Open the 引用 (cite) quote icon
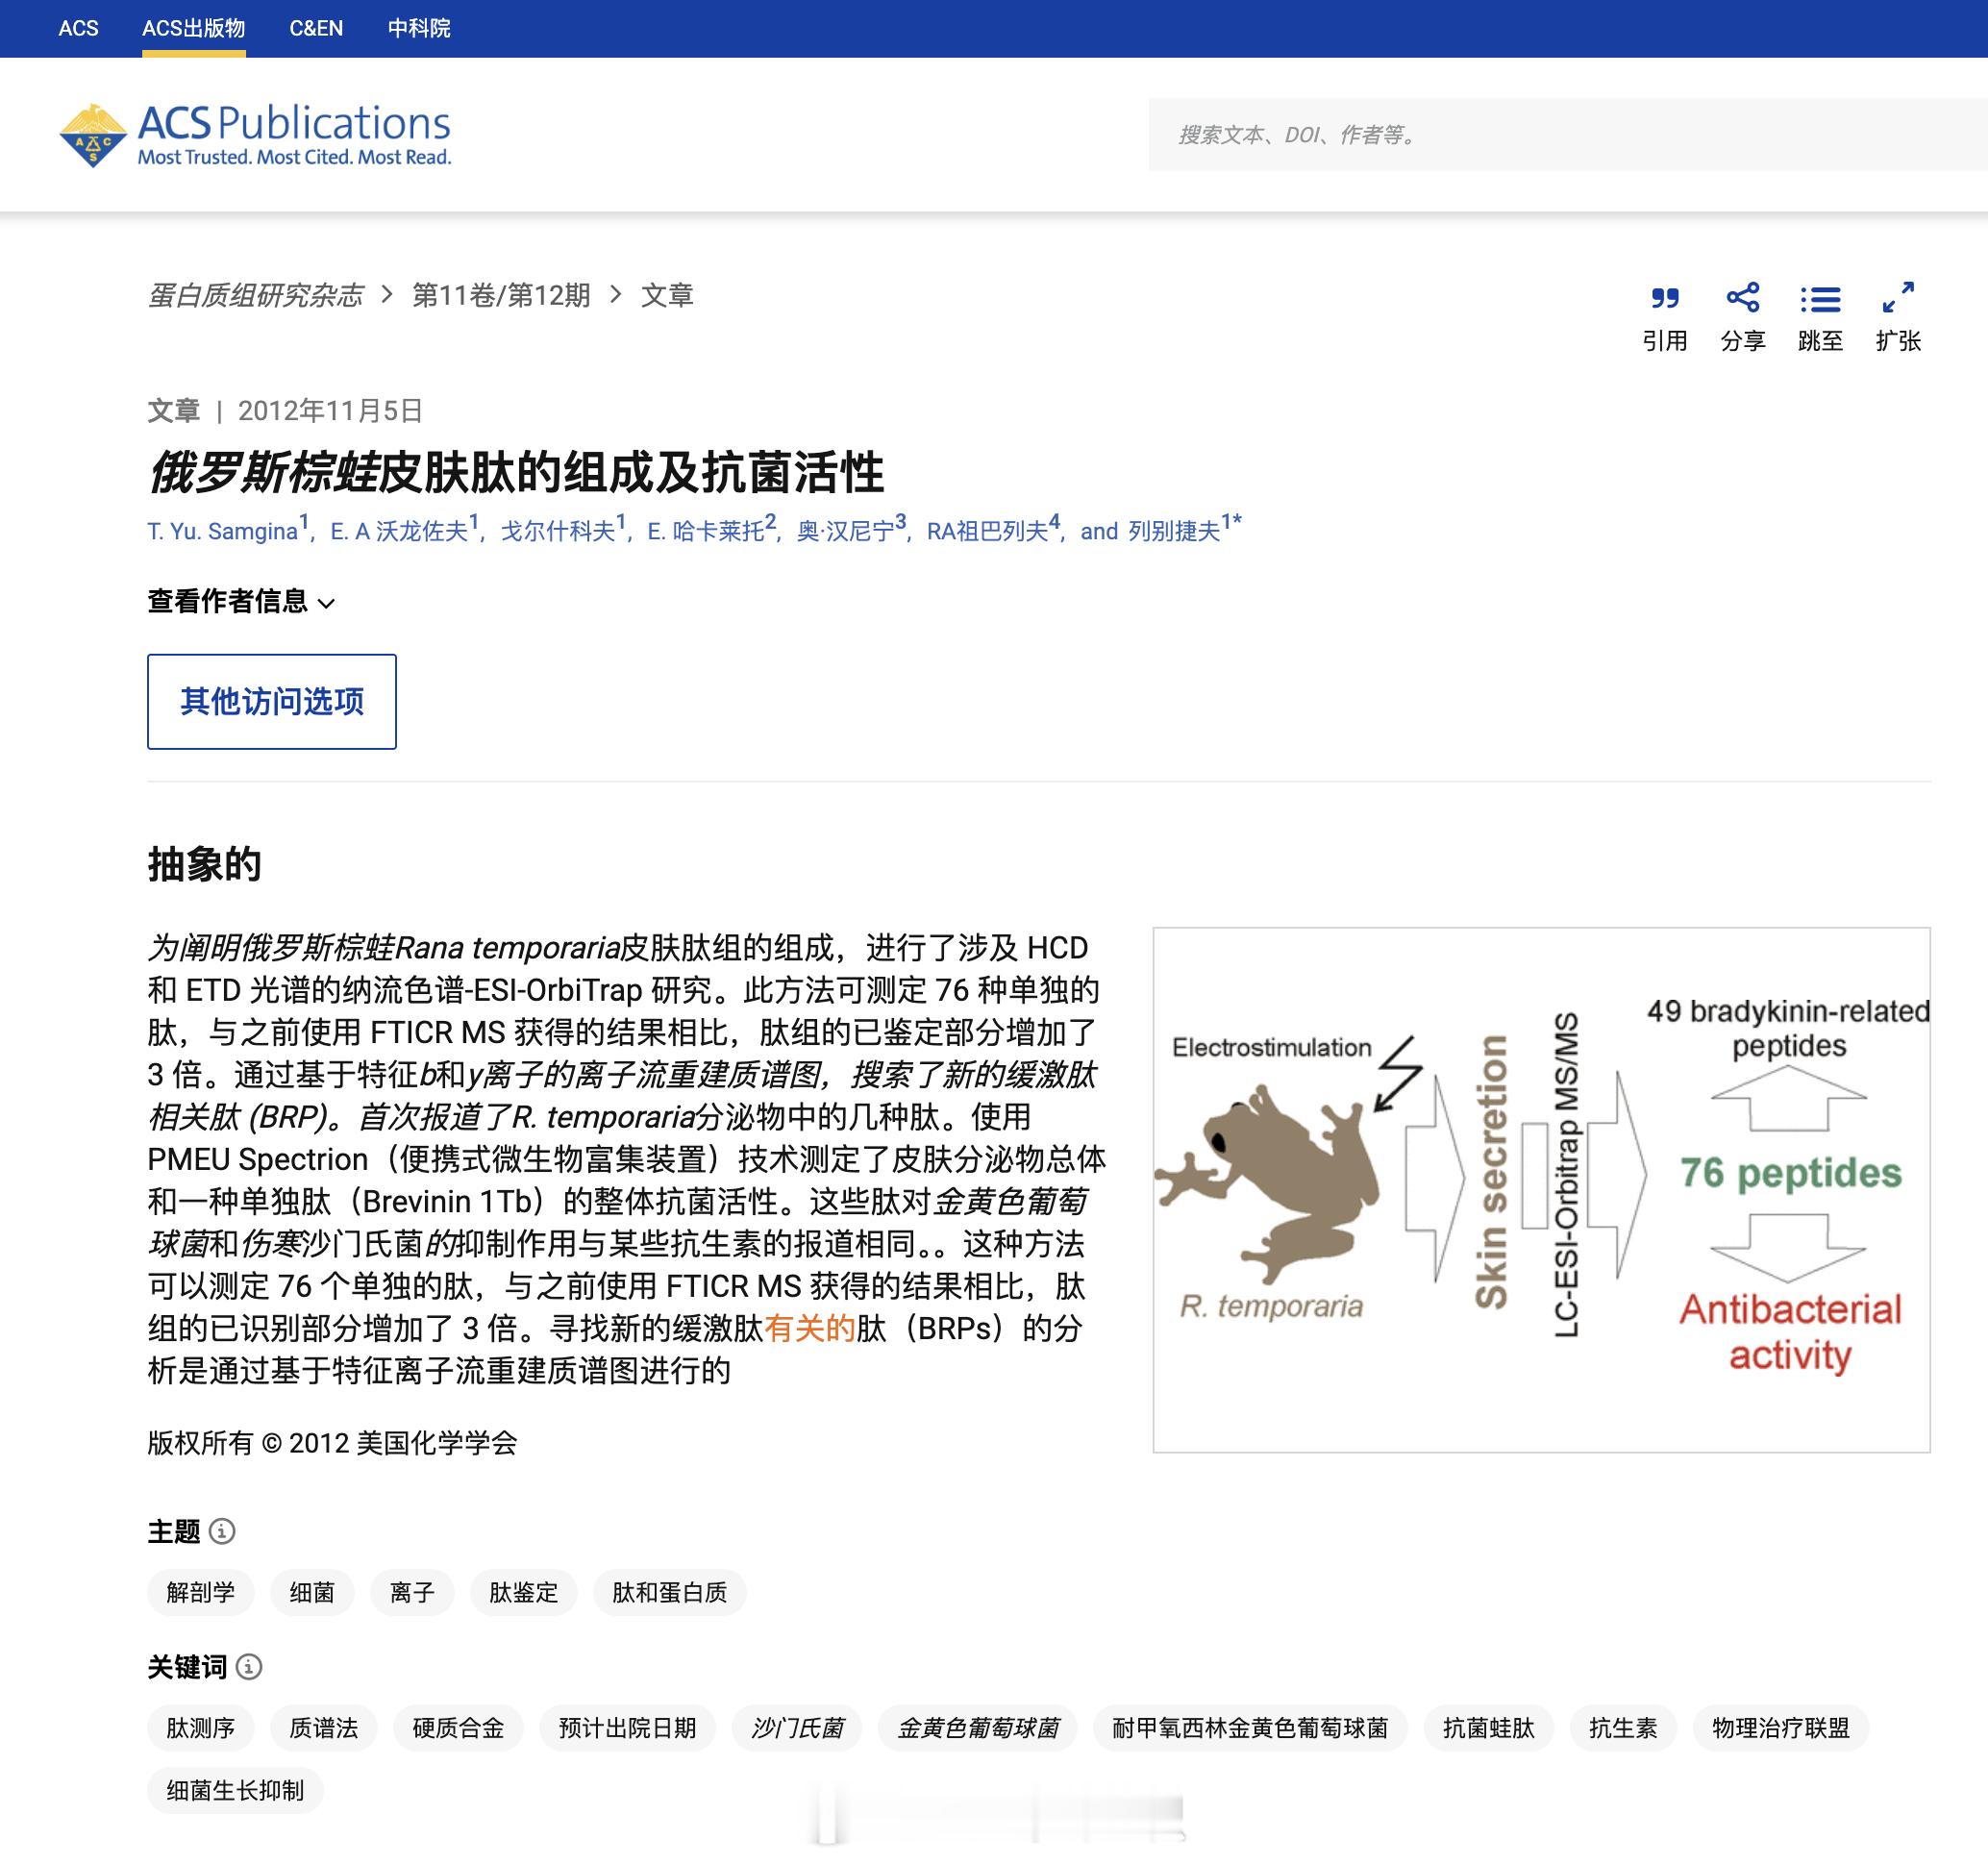 1664,298
